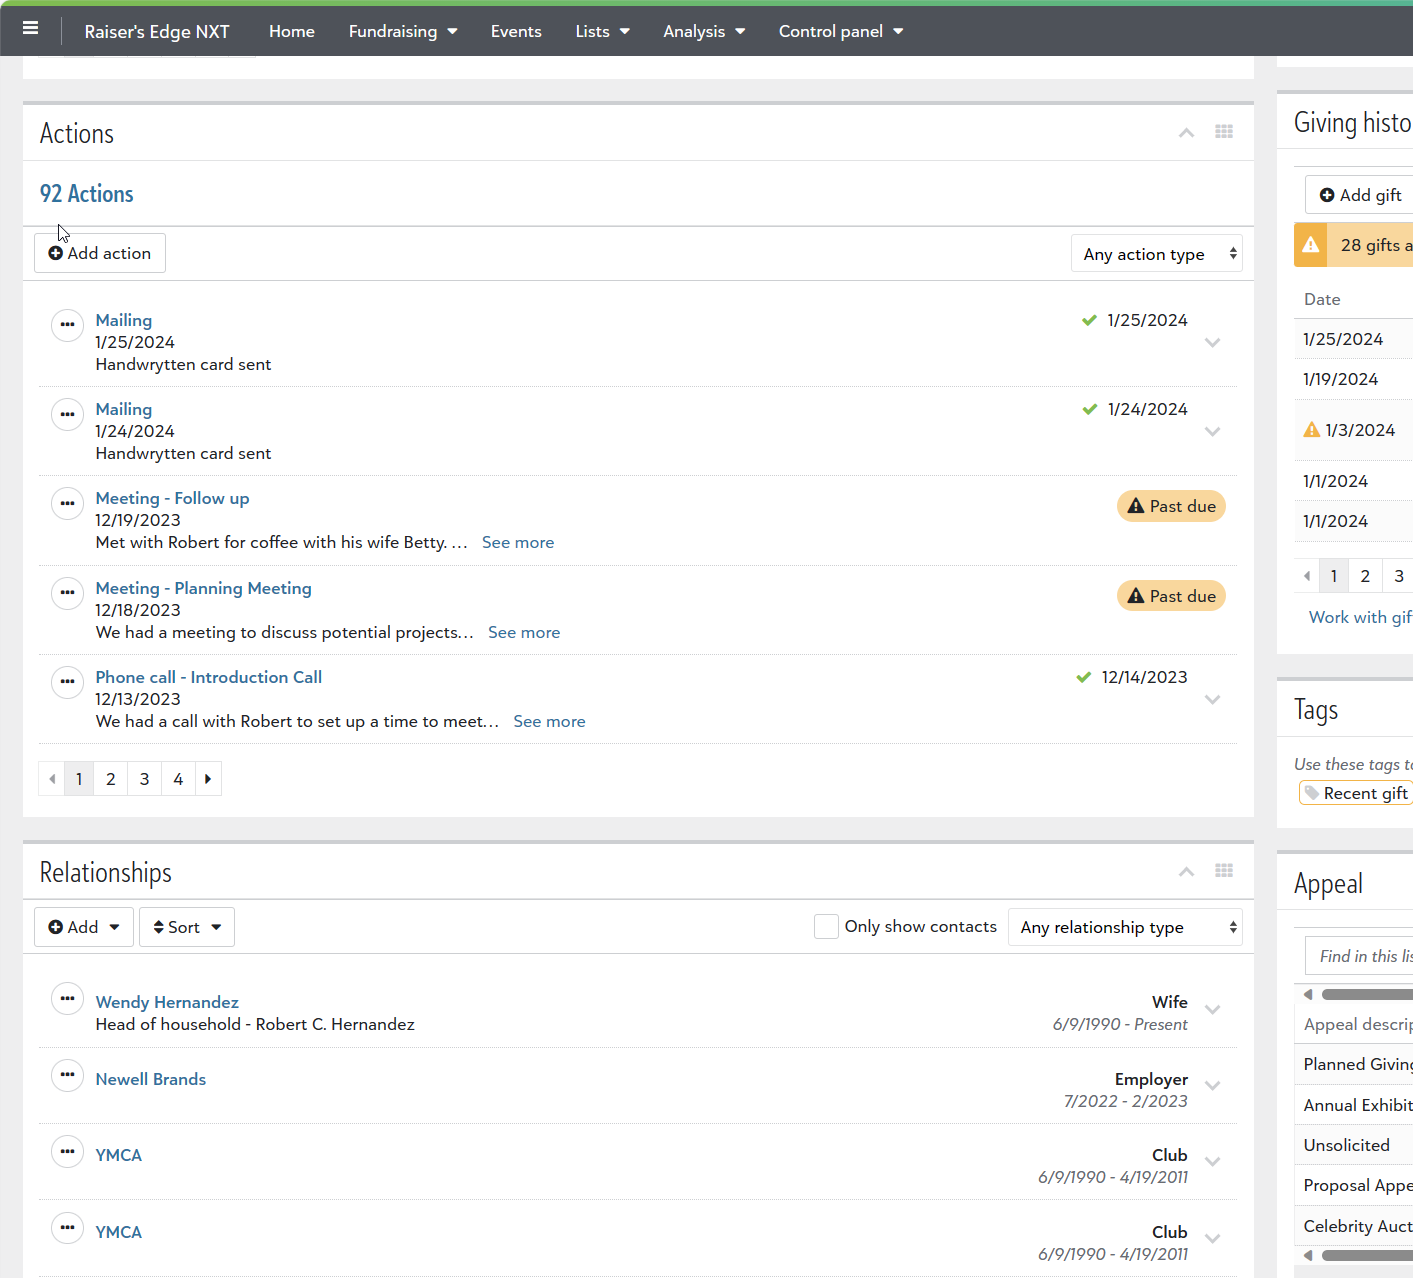Click the Add action button
This screenshot has height=1278, width=1413.
coord(100,253)
